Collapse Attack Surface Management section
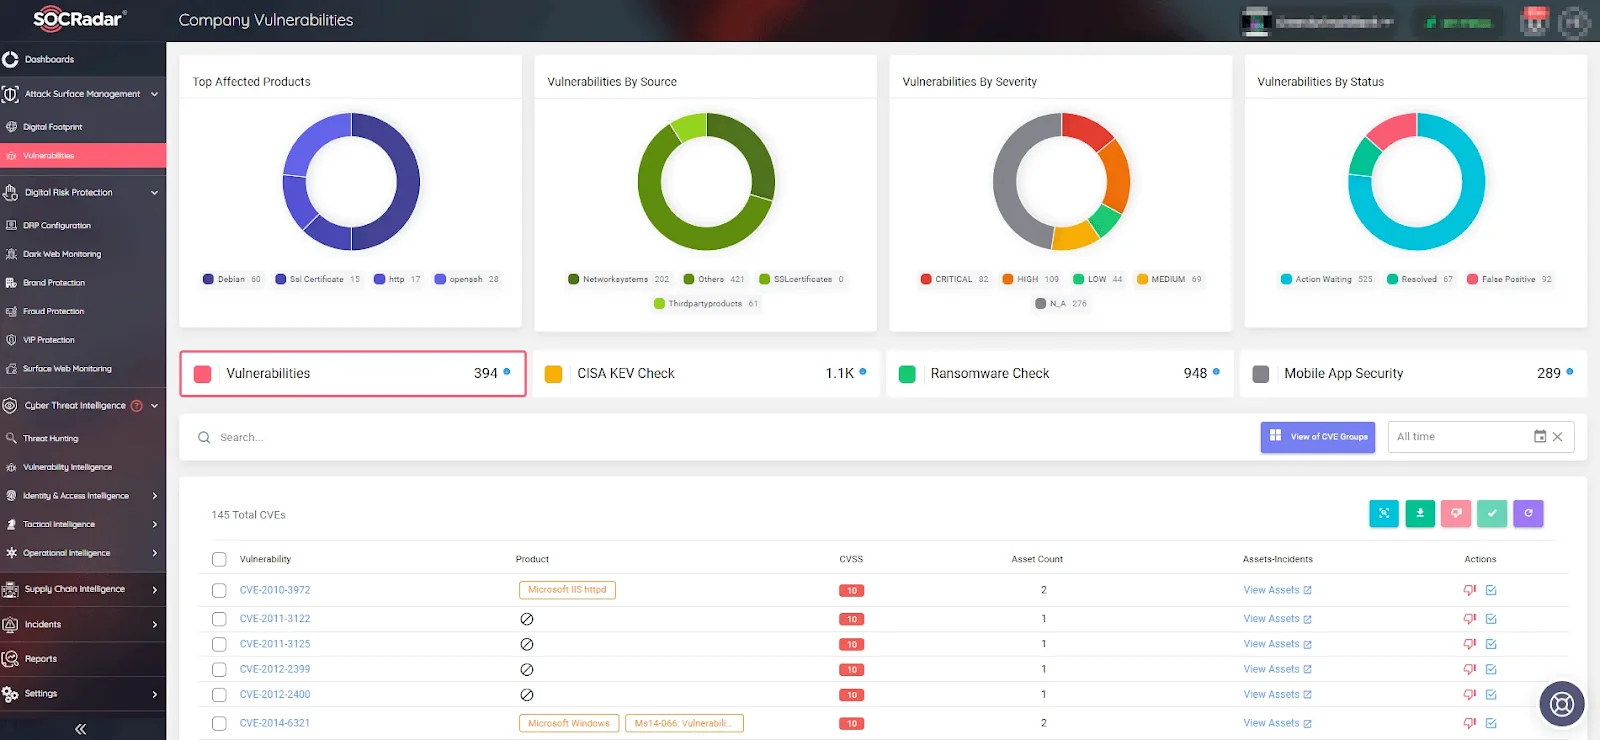The width and height of the screenshot is (1600, 740). [154, 94]
